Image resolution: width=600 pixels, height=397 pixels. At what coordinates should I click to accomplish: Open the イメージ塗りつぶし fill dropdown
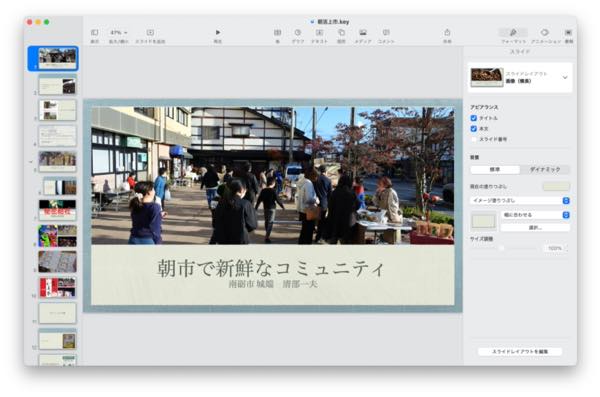[x=520, y=201]
